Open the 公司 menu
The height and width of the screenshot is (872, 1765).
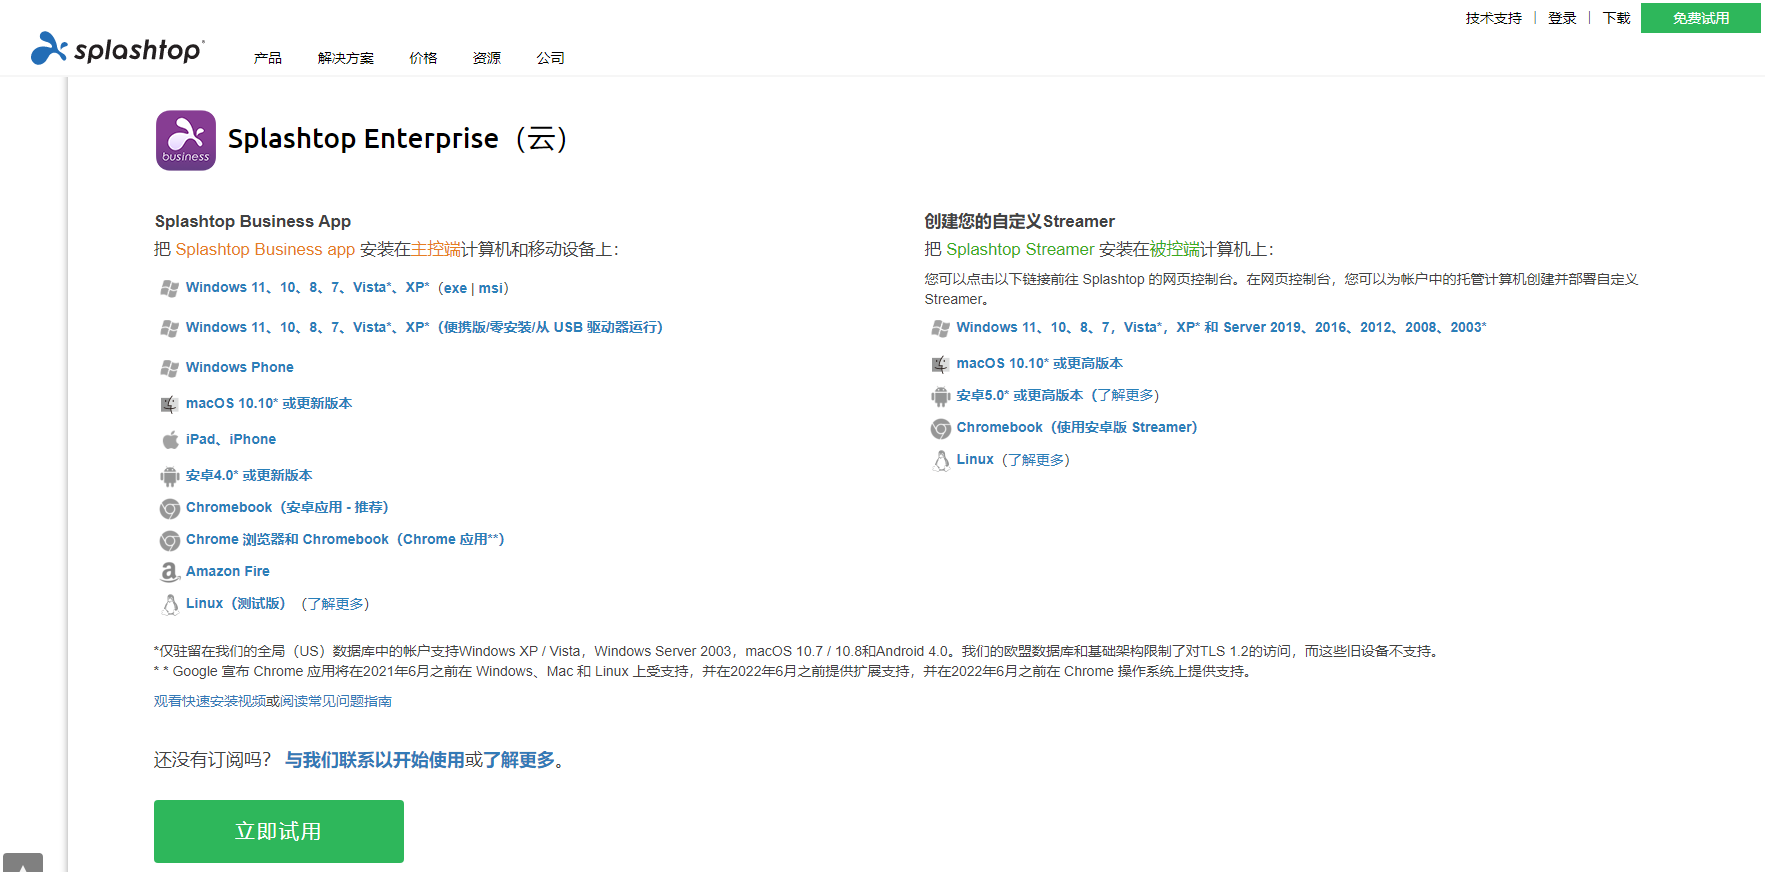(550, 58)
